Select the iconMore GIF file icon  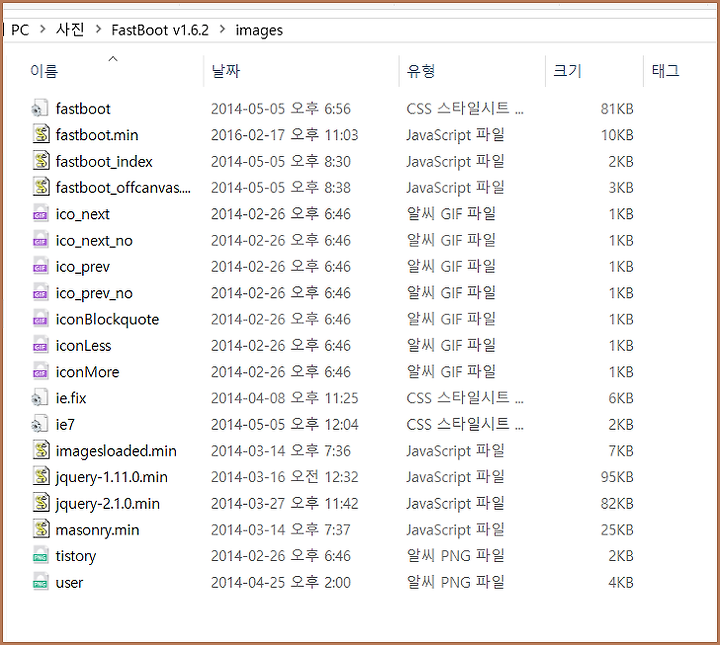40,372
